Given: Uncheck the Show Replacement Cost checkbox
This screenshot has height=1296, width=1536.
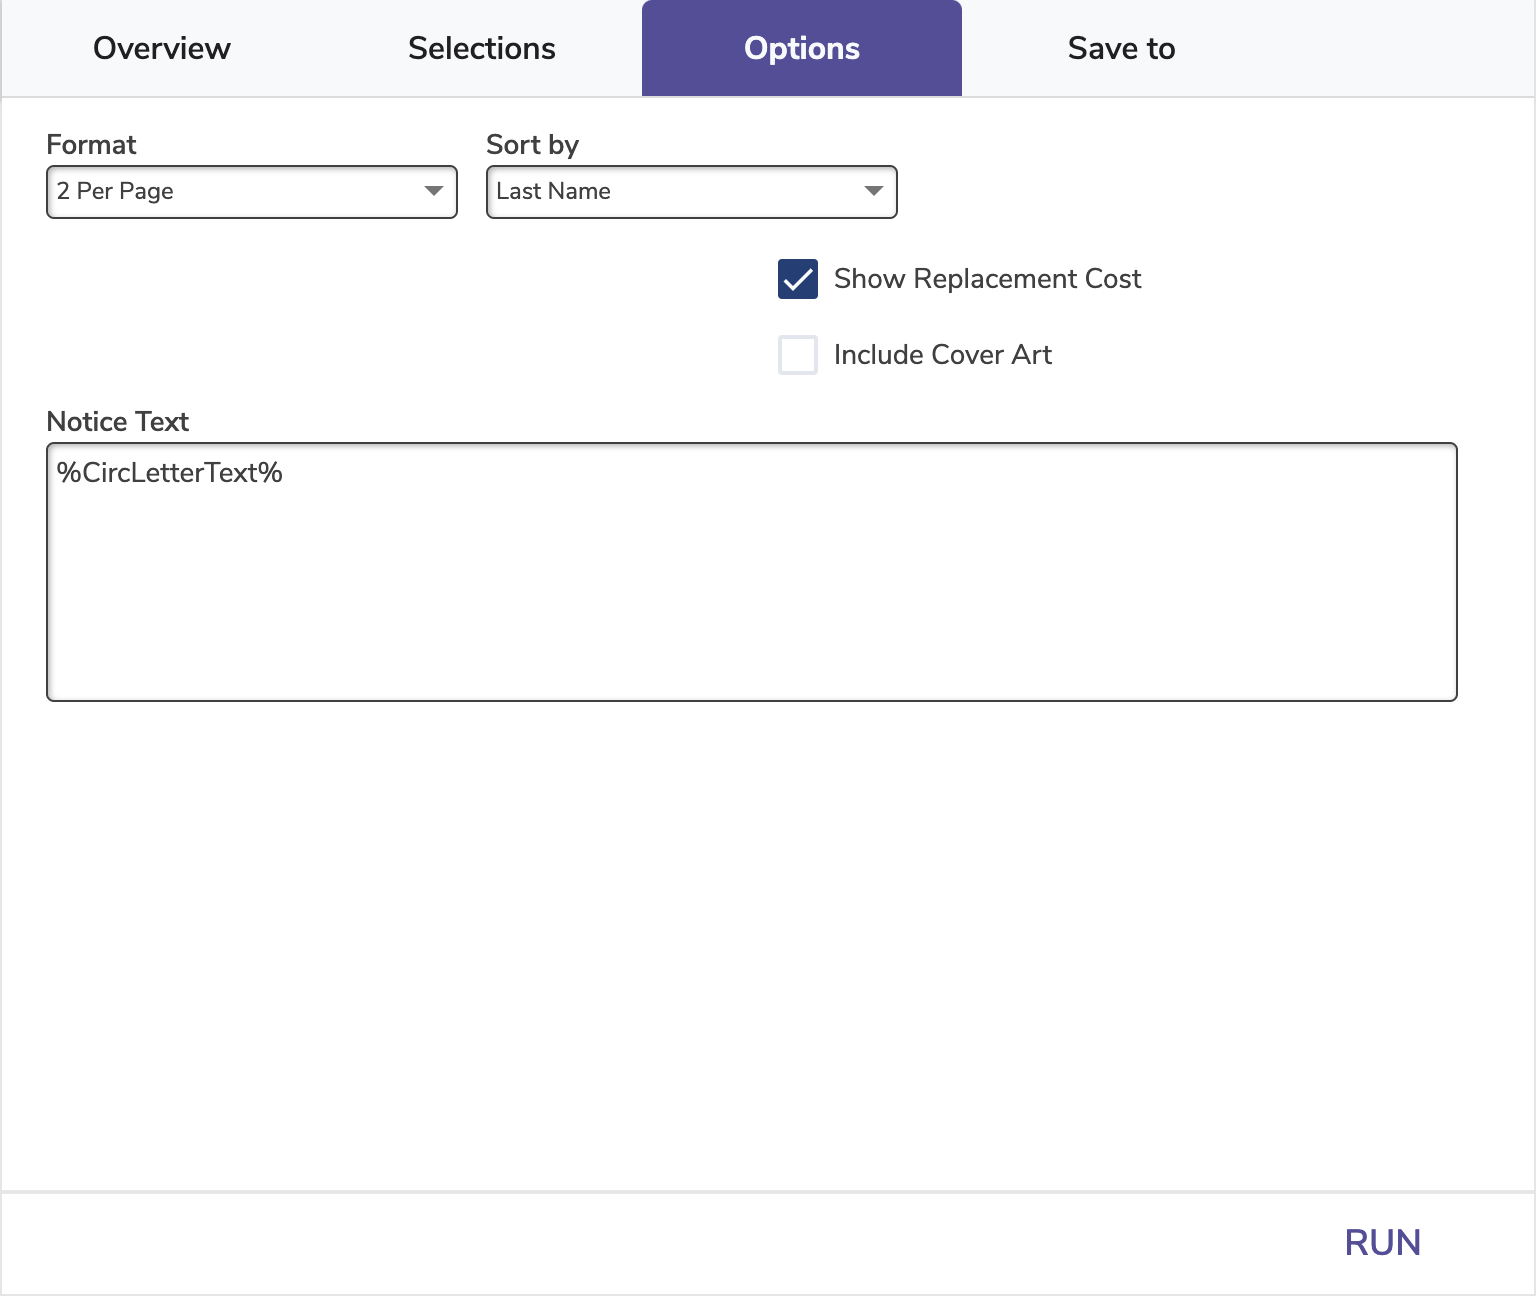Looking at the screenshot, I should (798, 279).
